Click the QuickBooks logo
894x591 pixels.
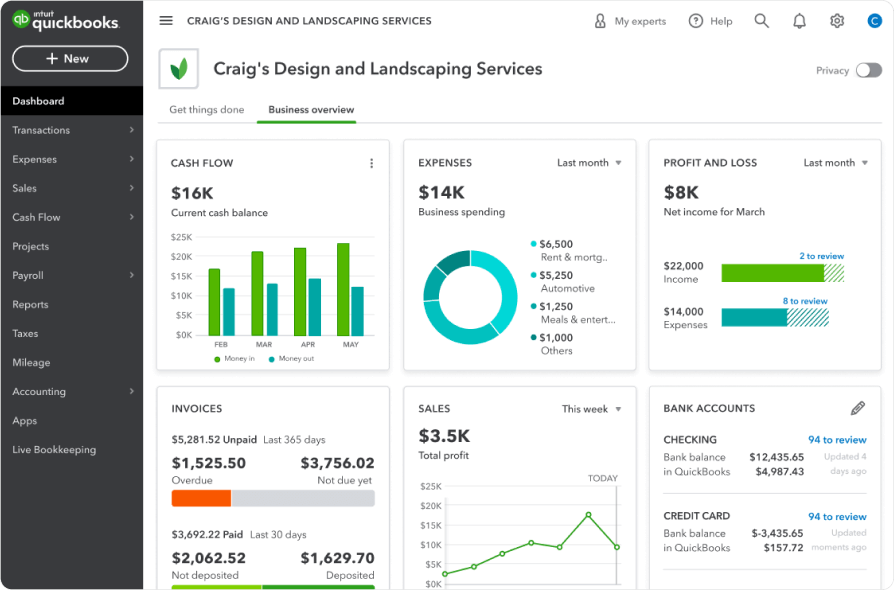(66, 21)
